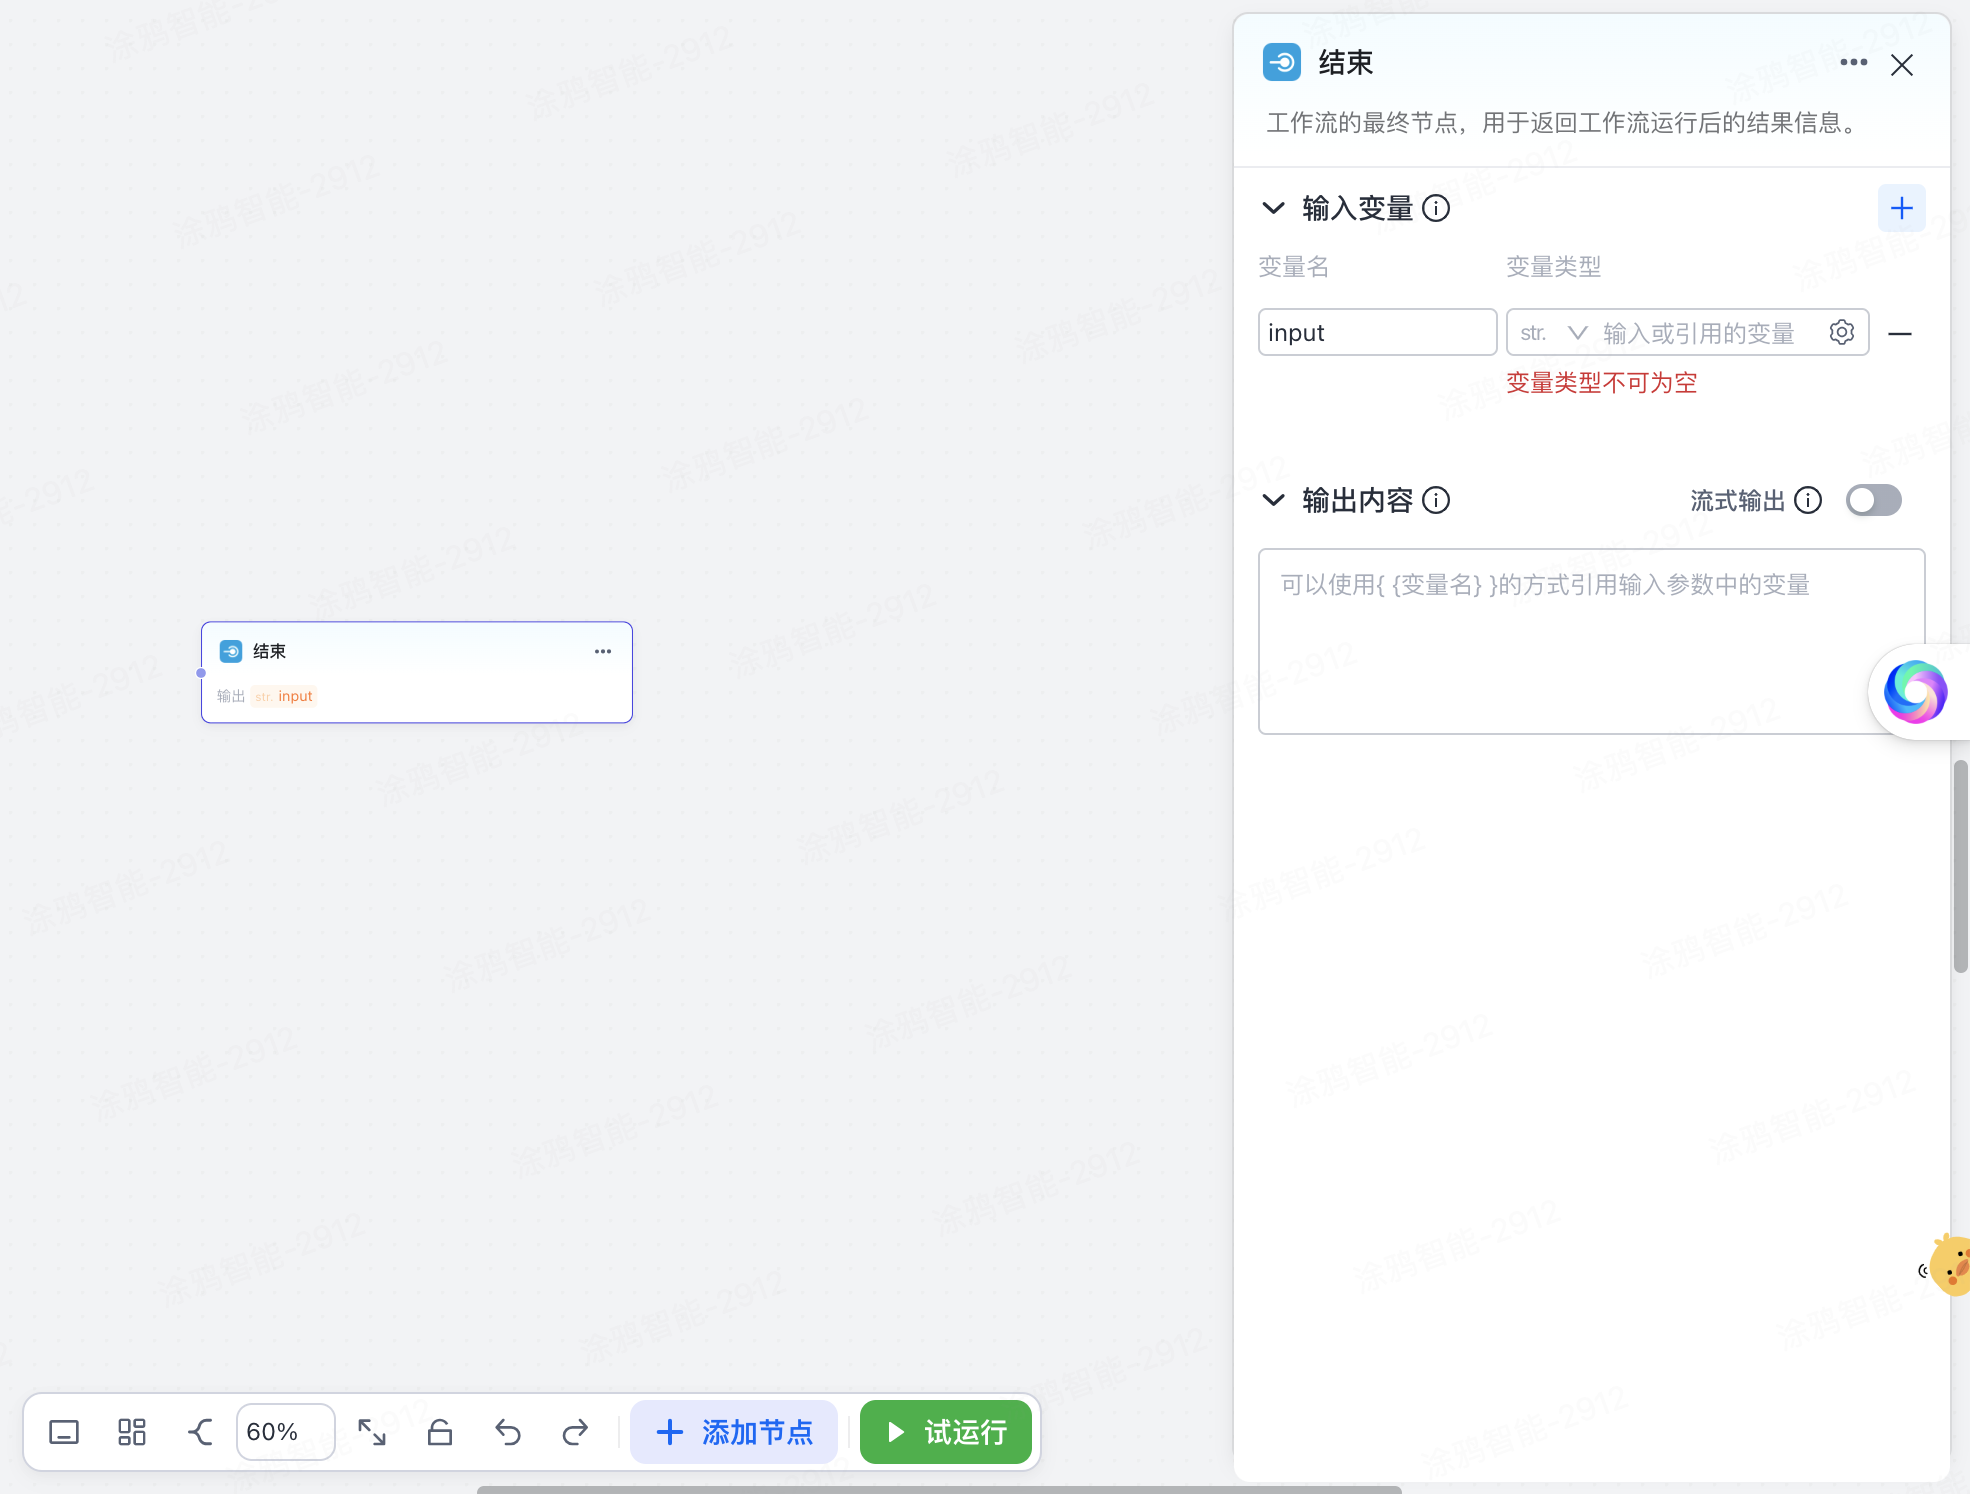Click the 添加节点 button
This screenshot has width=1970, height=1494.
tap(734, 1432)
